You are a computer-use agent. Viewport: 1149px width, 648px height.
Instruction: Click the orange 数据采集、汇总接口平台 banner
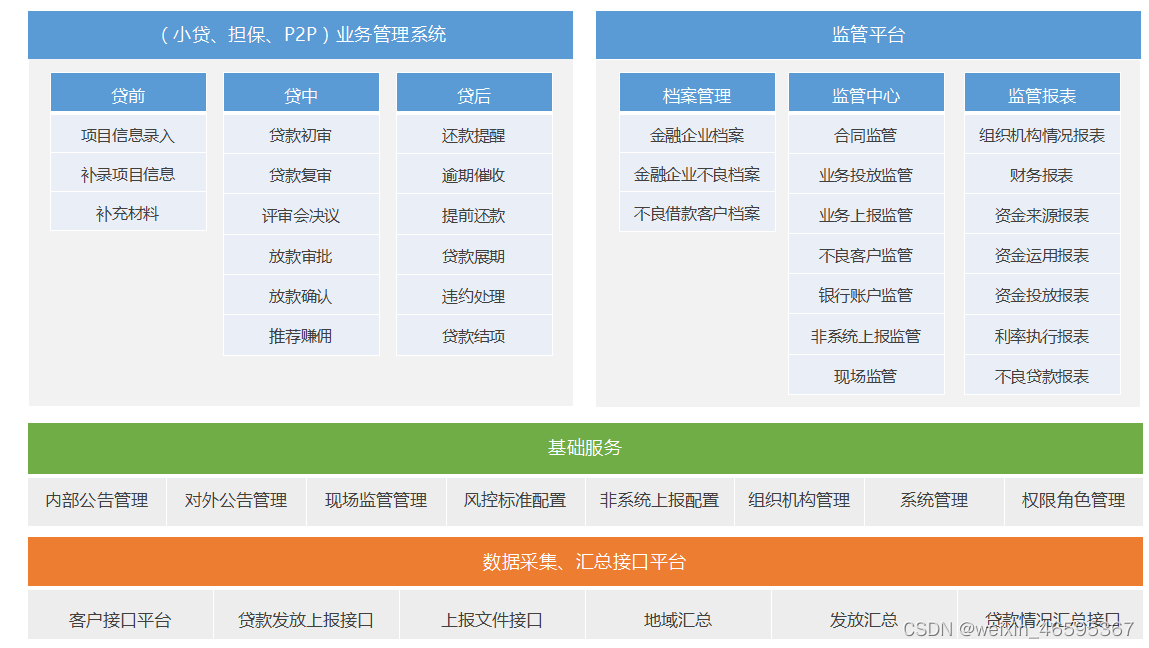coord(585,562)
